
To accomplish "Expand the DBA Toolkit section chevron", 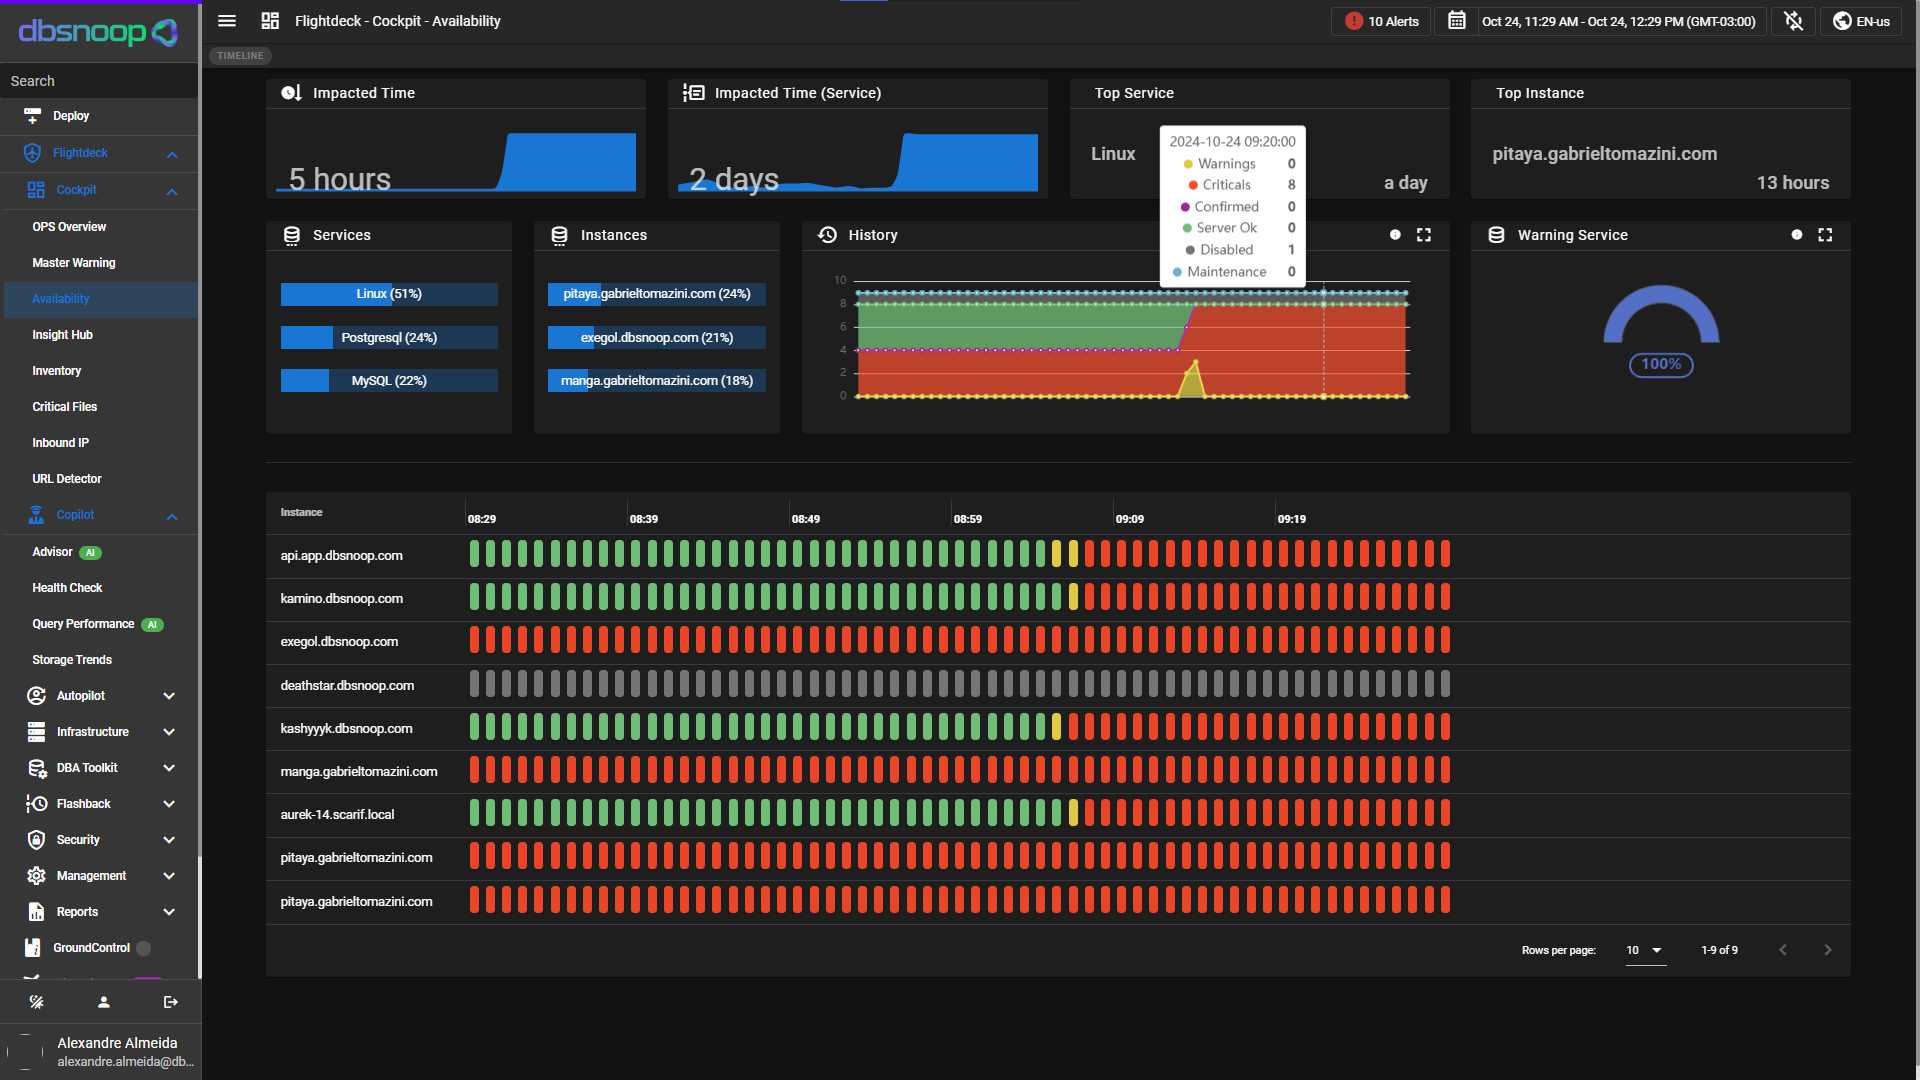I will click(x=169, y=768).
